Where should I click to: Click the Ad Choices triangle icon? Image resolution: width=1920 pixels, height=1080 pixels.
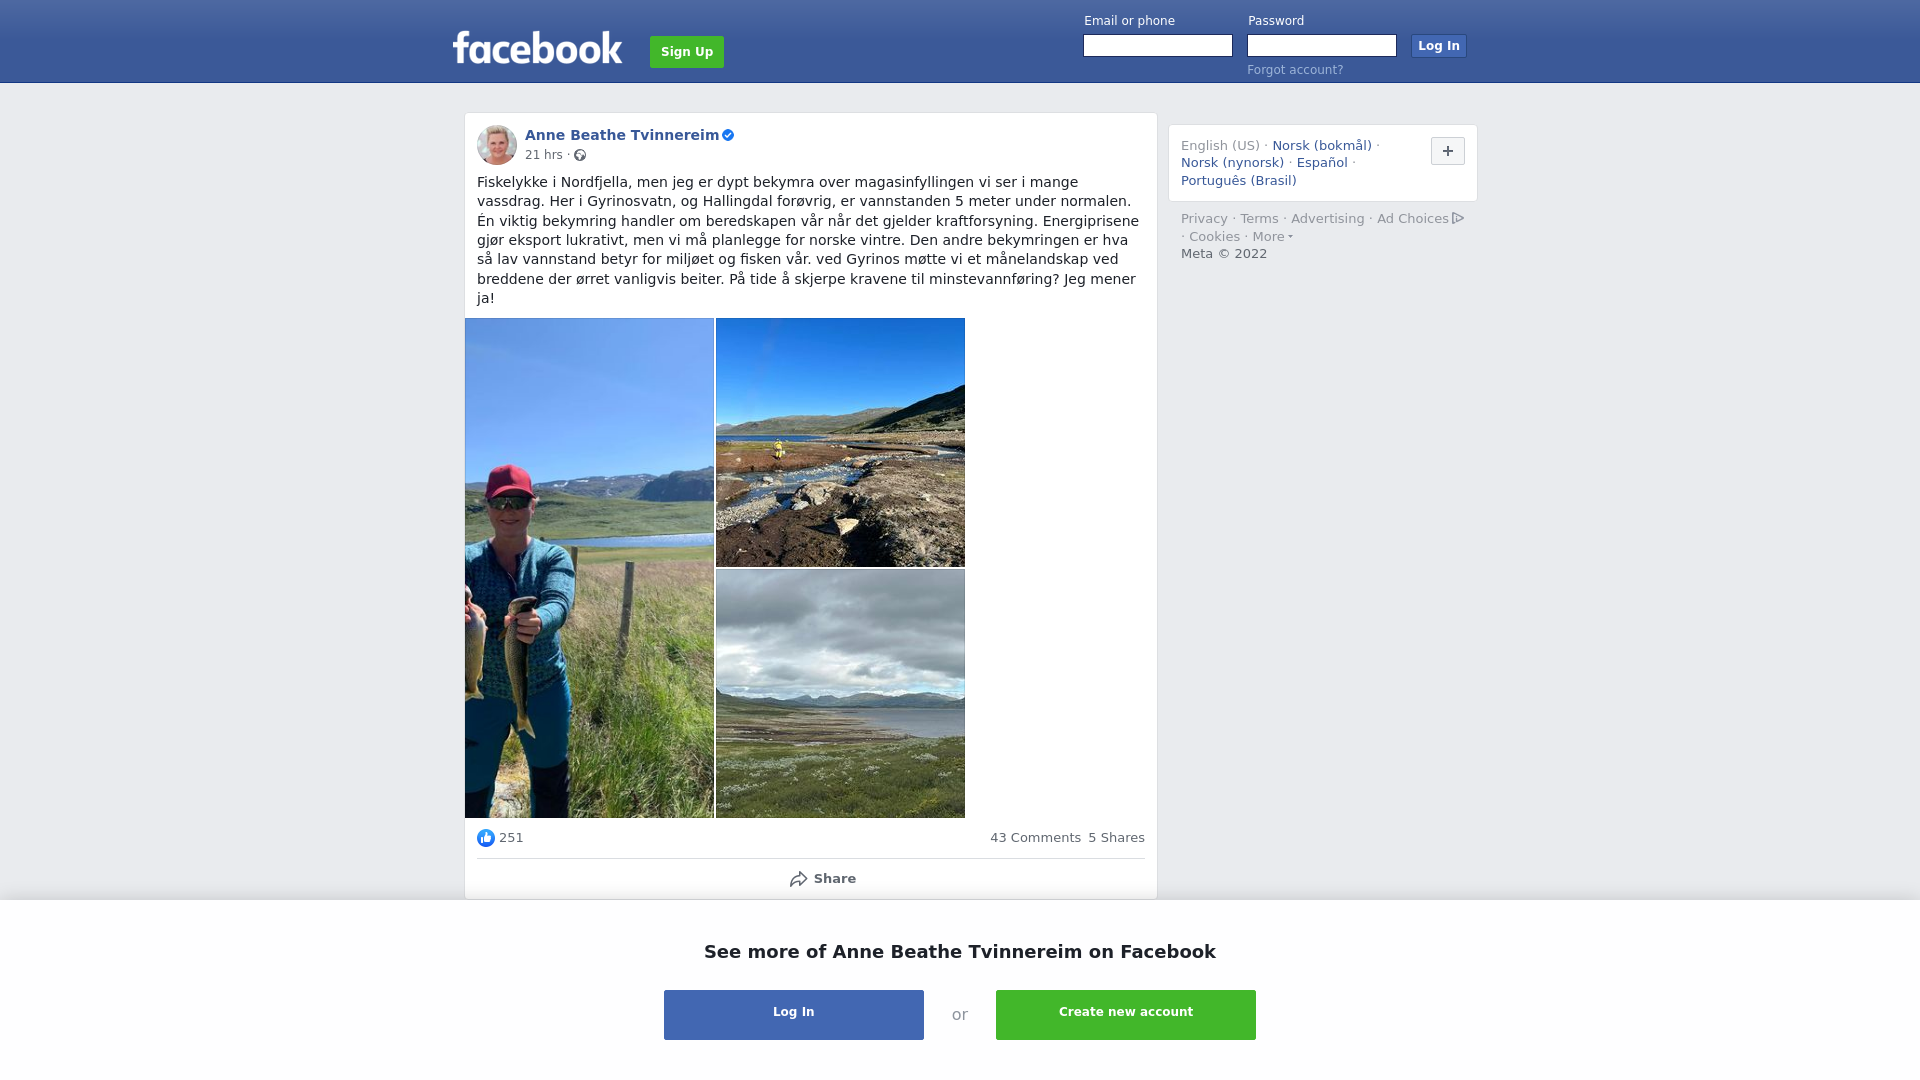coord(1458,218)
